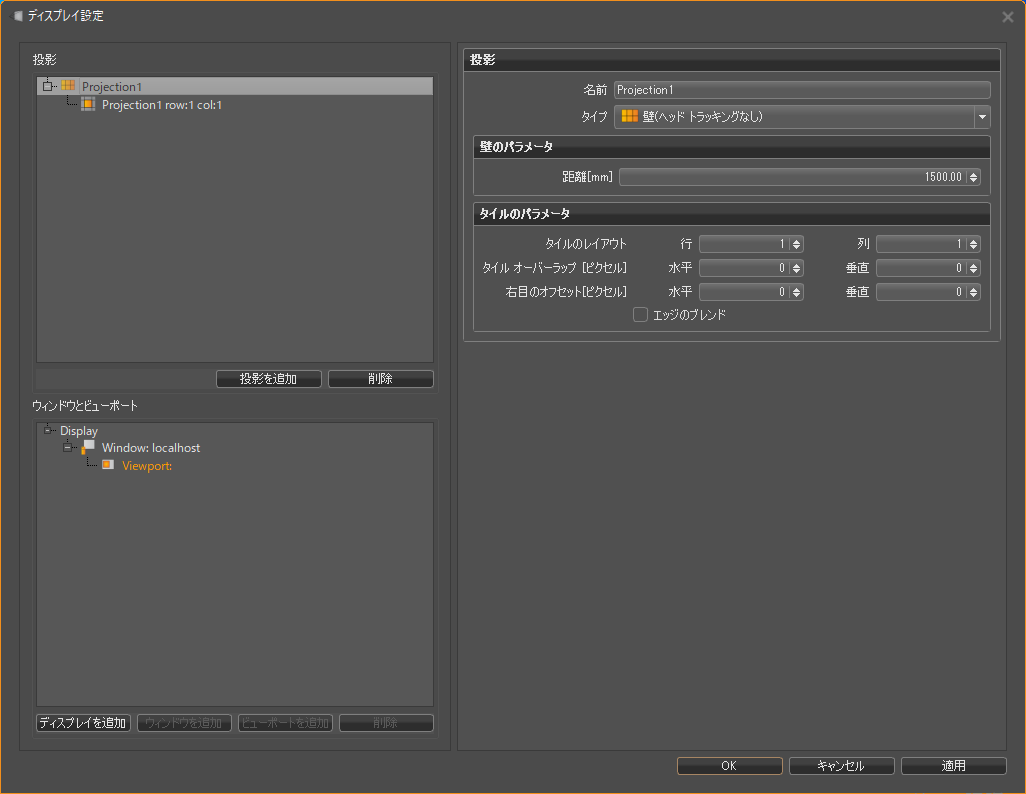Click the Projection1 row:1 col:1 tile icon

pyautogui.click(x=88, y=104)
